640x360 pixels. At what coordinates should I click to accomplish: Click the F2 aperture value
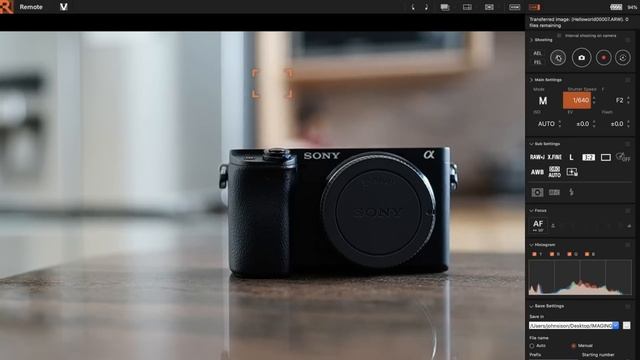pos(619,100)
